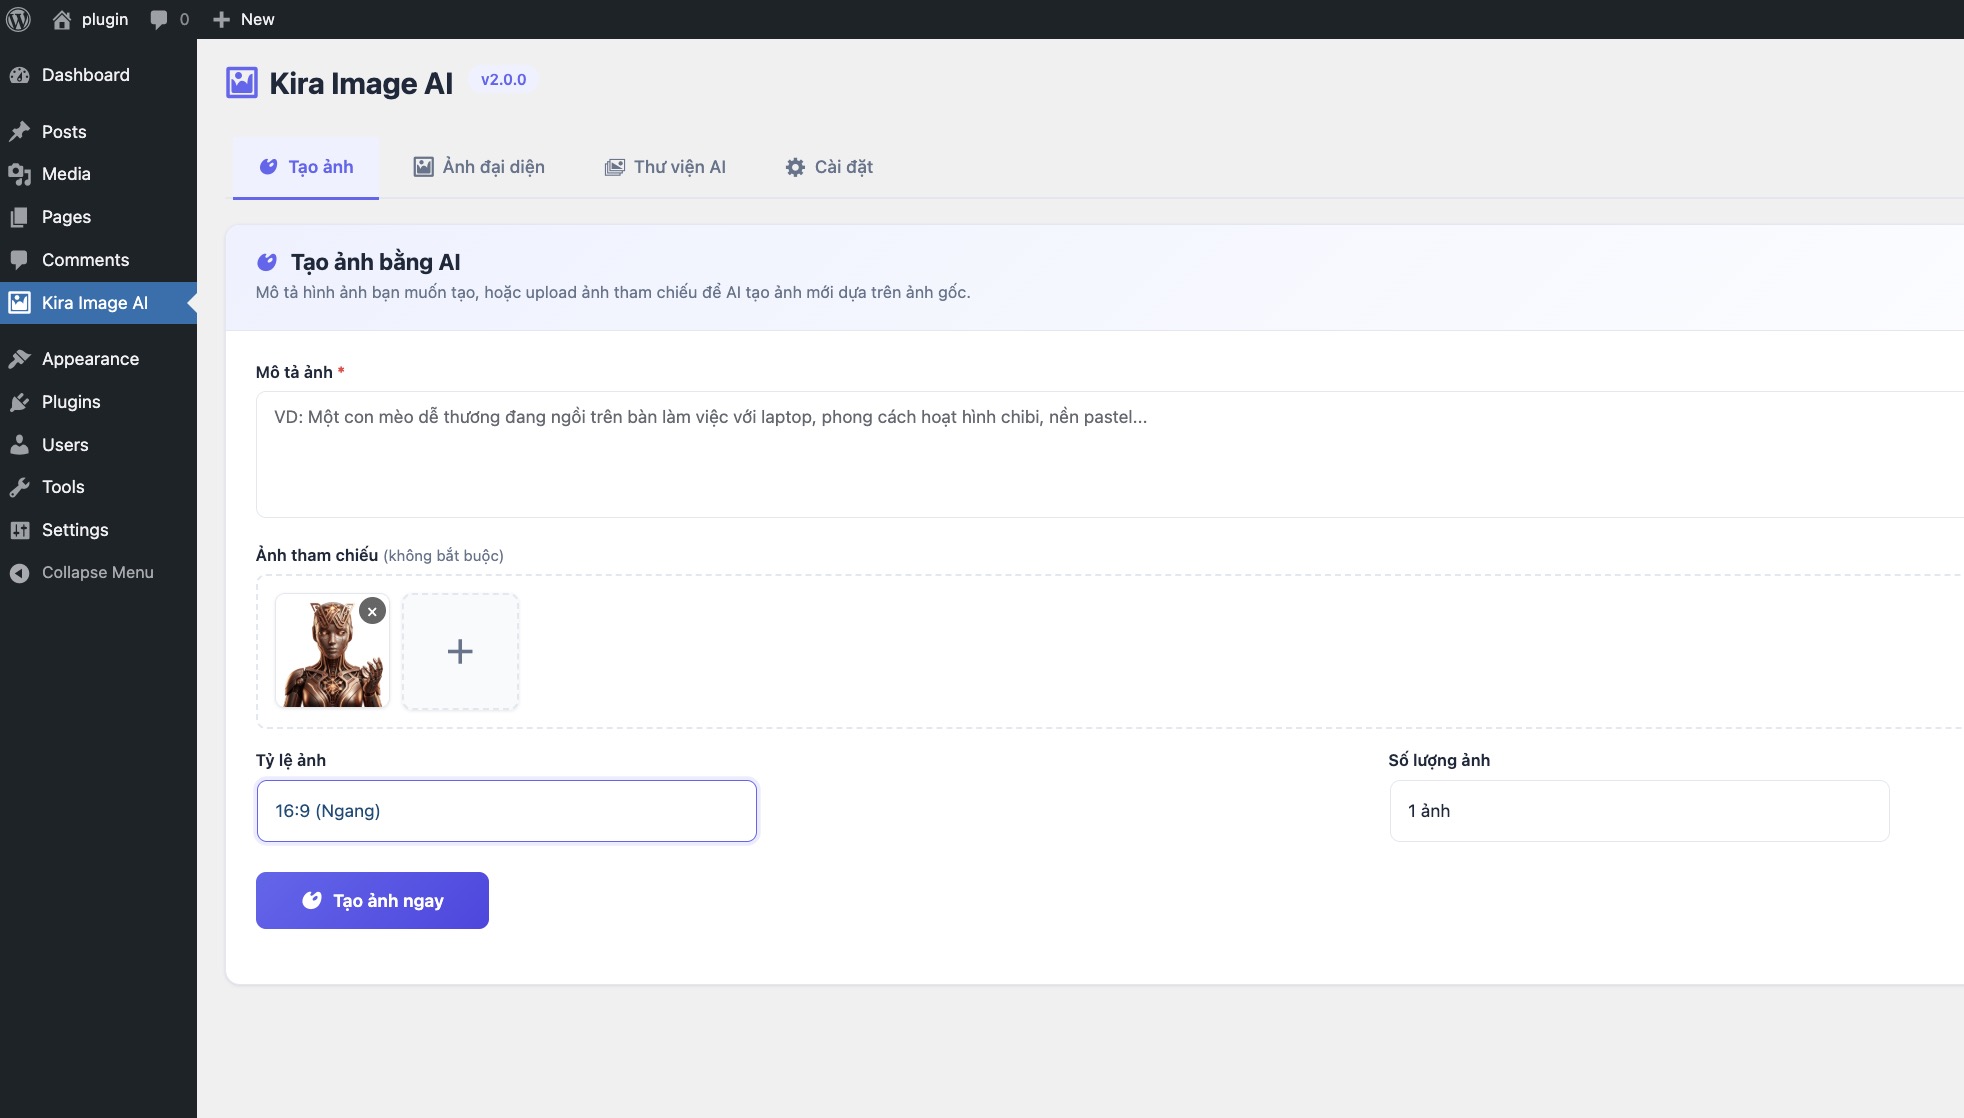Screen dimensions: 1964x1118
Task: Click the New plus icon
Action: [222, 19]
